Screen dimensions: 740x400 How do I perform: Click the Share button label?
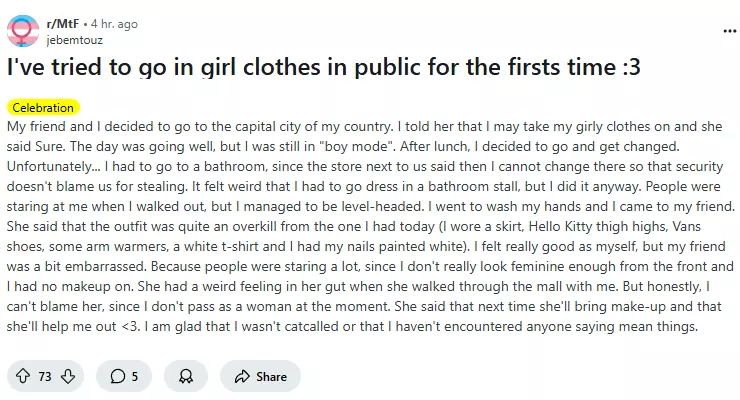271,376
